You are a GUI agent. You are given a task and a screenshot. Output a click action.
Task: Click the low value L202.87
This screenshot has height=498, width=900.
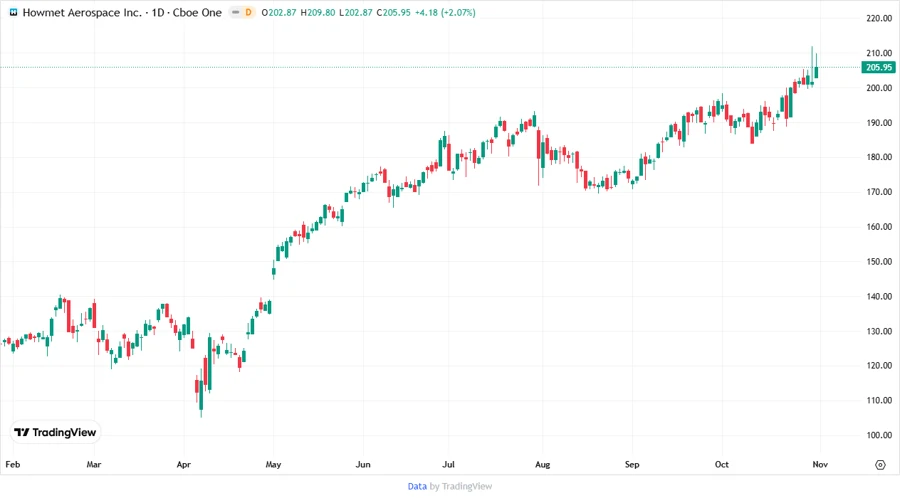(x=356, y=13)
